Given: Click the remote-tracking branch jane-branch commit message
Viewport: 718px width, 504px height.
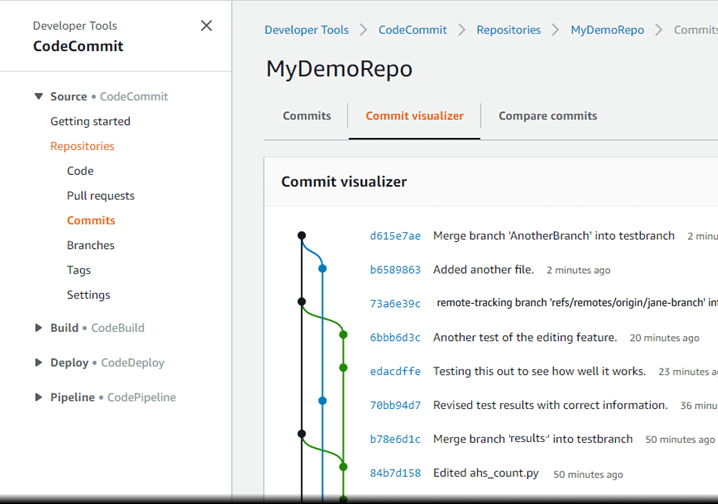Looking at the screenshot, I should (x=577, y=303).
